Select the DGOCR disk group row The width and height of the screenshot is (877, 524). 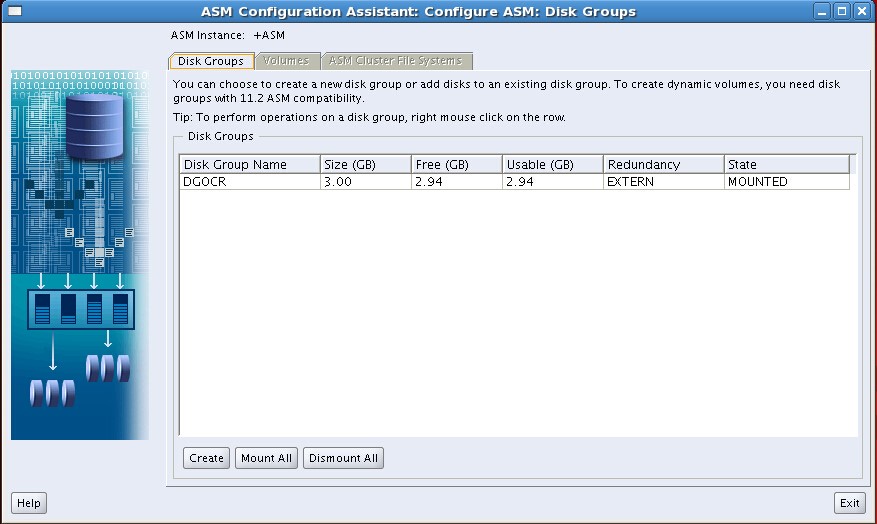pyautogui.click(x=515, y=182)
